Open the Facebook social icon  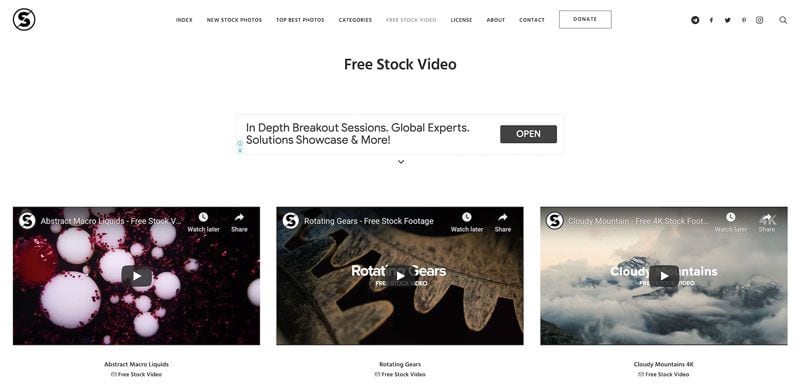point(711,20)
